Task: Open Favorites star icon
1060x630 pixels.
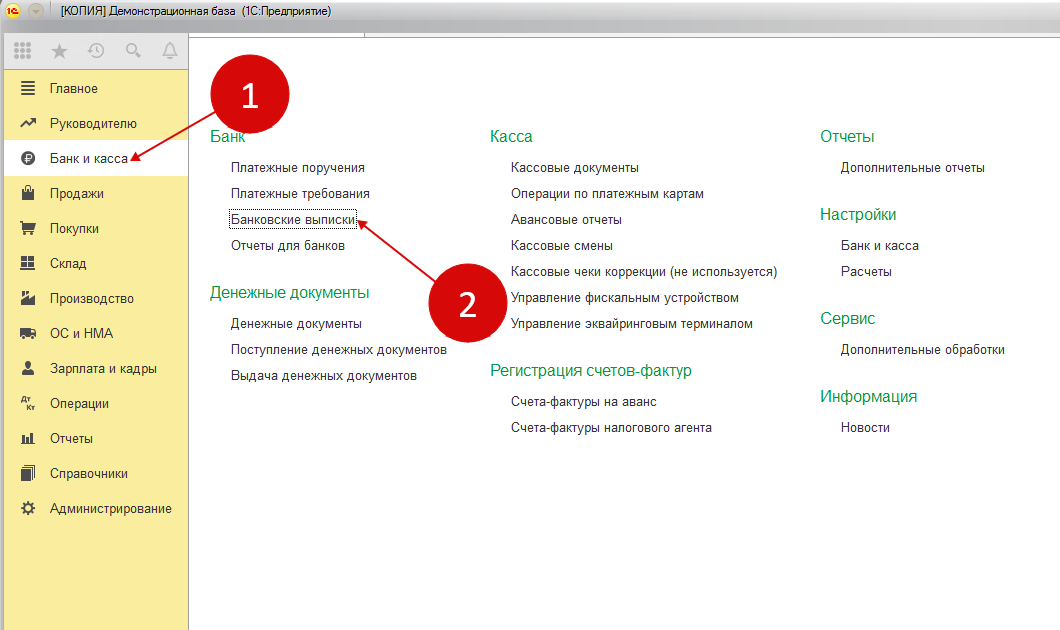Action: pos(59,51)
